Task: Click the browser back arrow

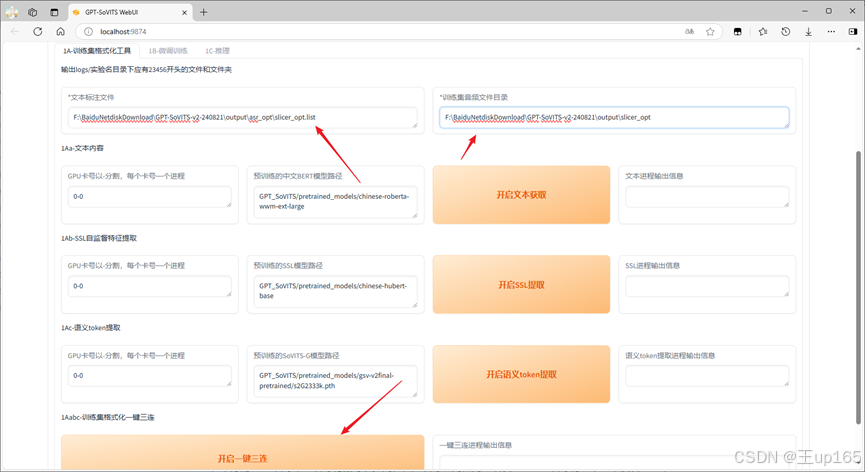Action: 15,31
